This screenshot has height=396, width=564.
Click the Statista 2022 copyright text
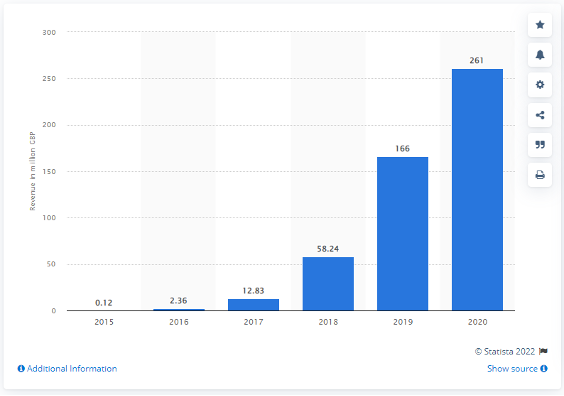(505, 351)
